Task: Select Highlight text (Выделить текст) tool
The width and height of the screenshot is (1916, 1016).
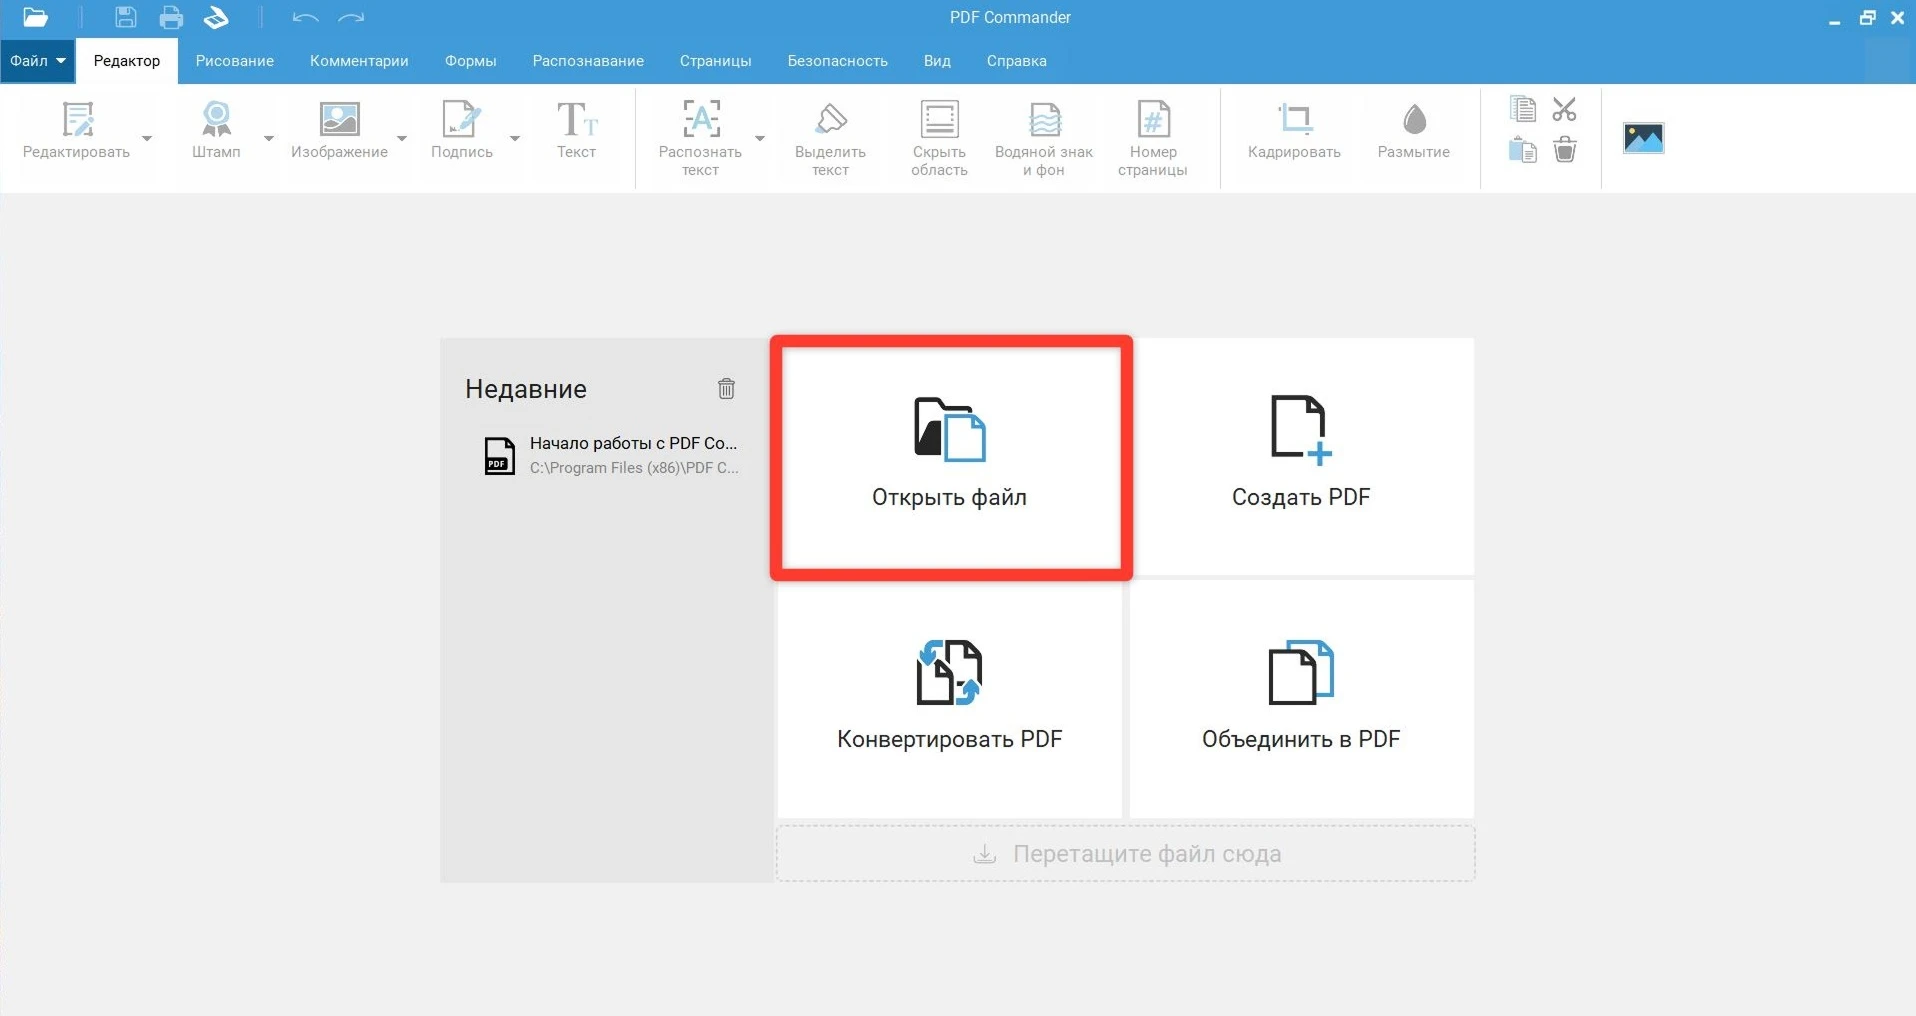Action: (830, 120)
